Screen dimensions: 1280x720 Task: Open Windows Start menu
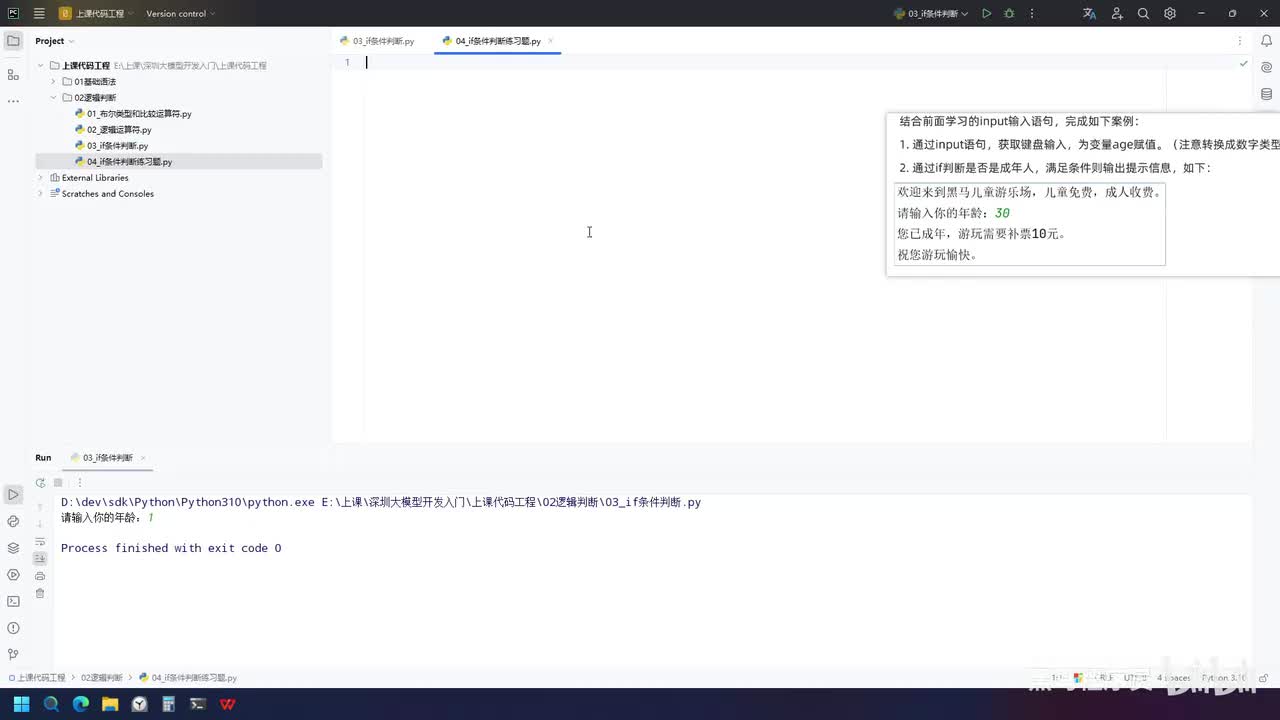pos(21,704)
